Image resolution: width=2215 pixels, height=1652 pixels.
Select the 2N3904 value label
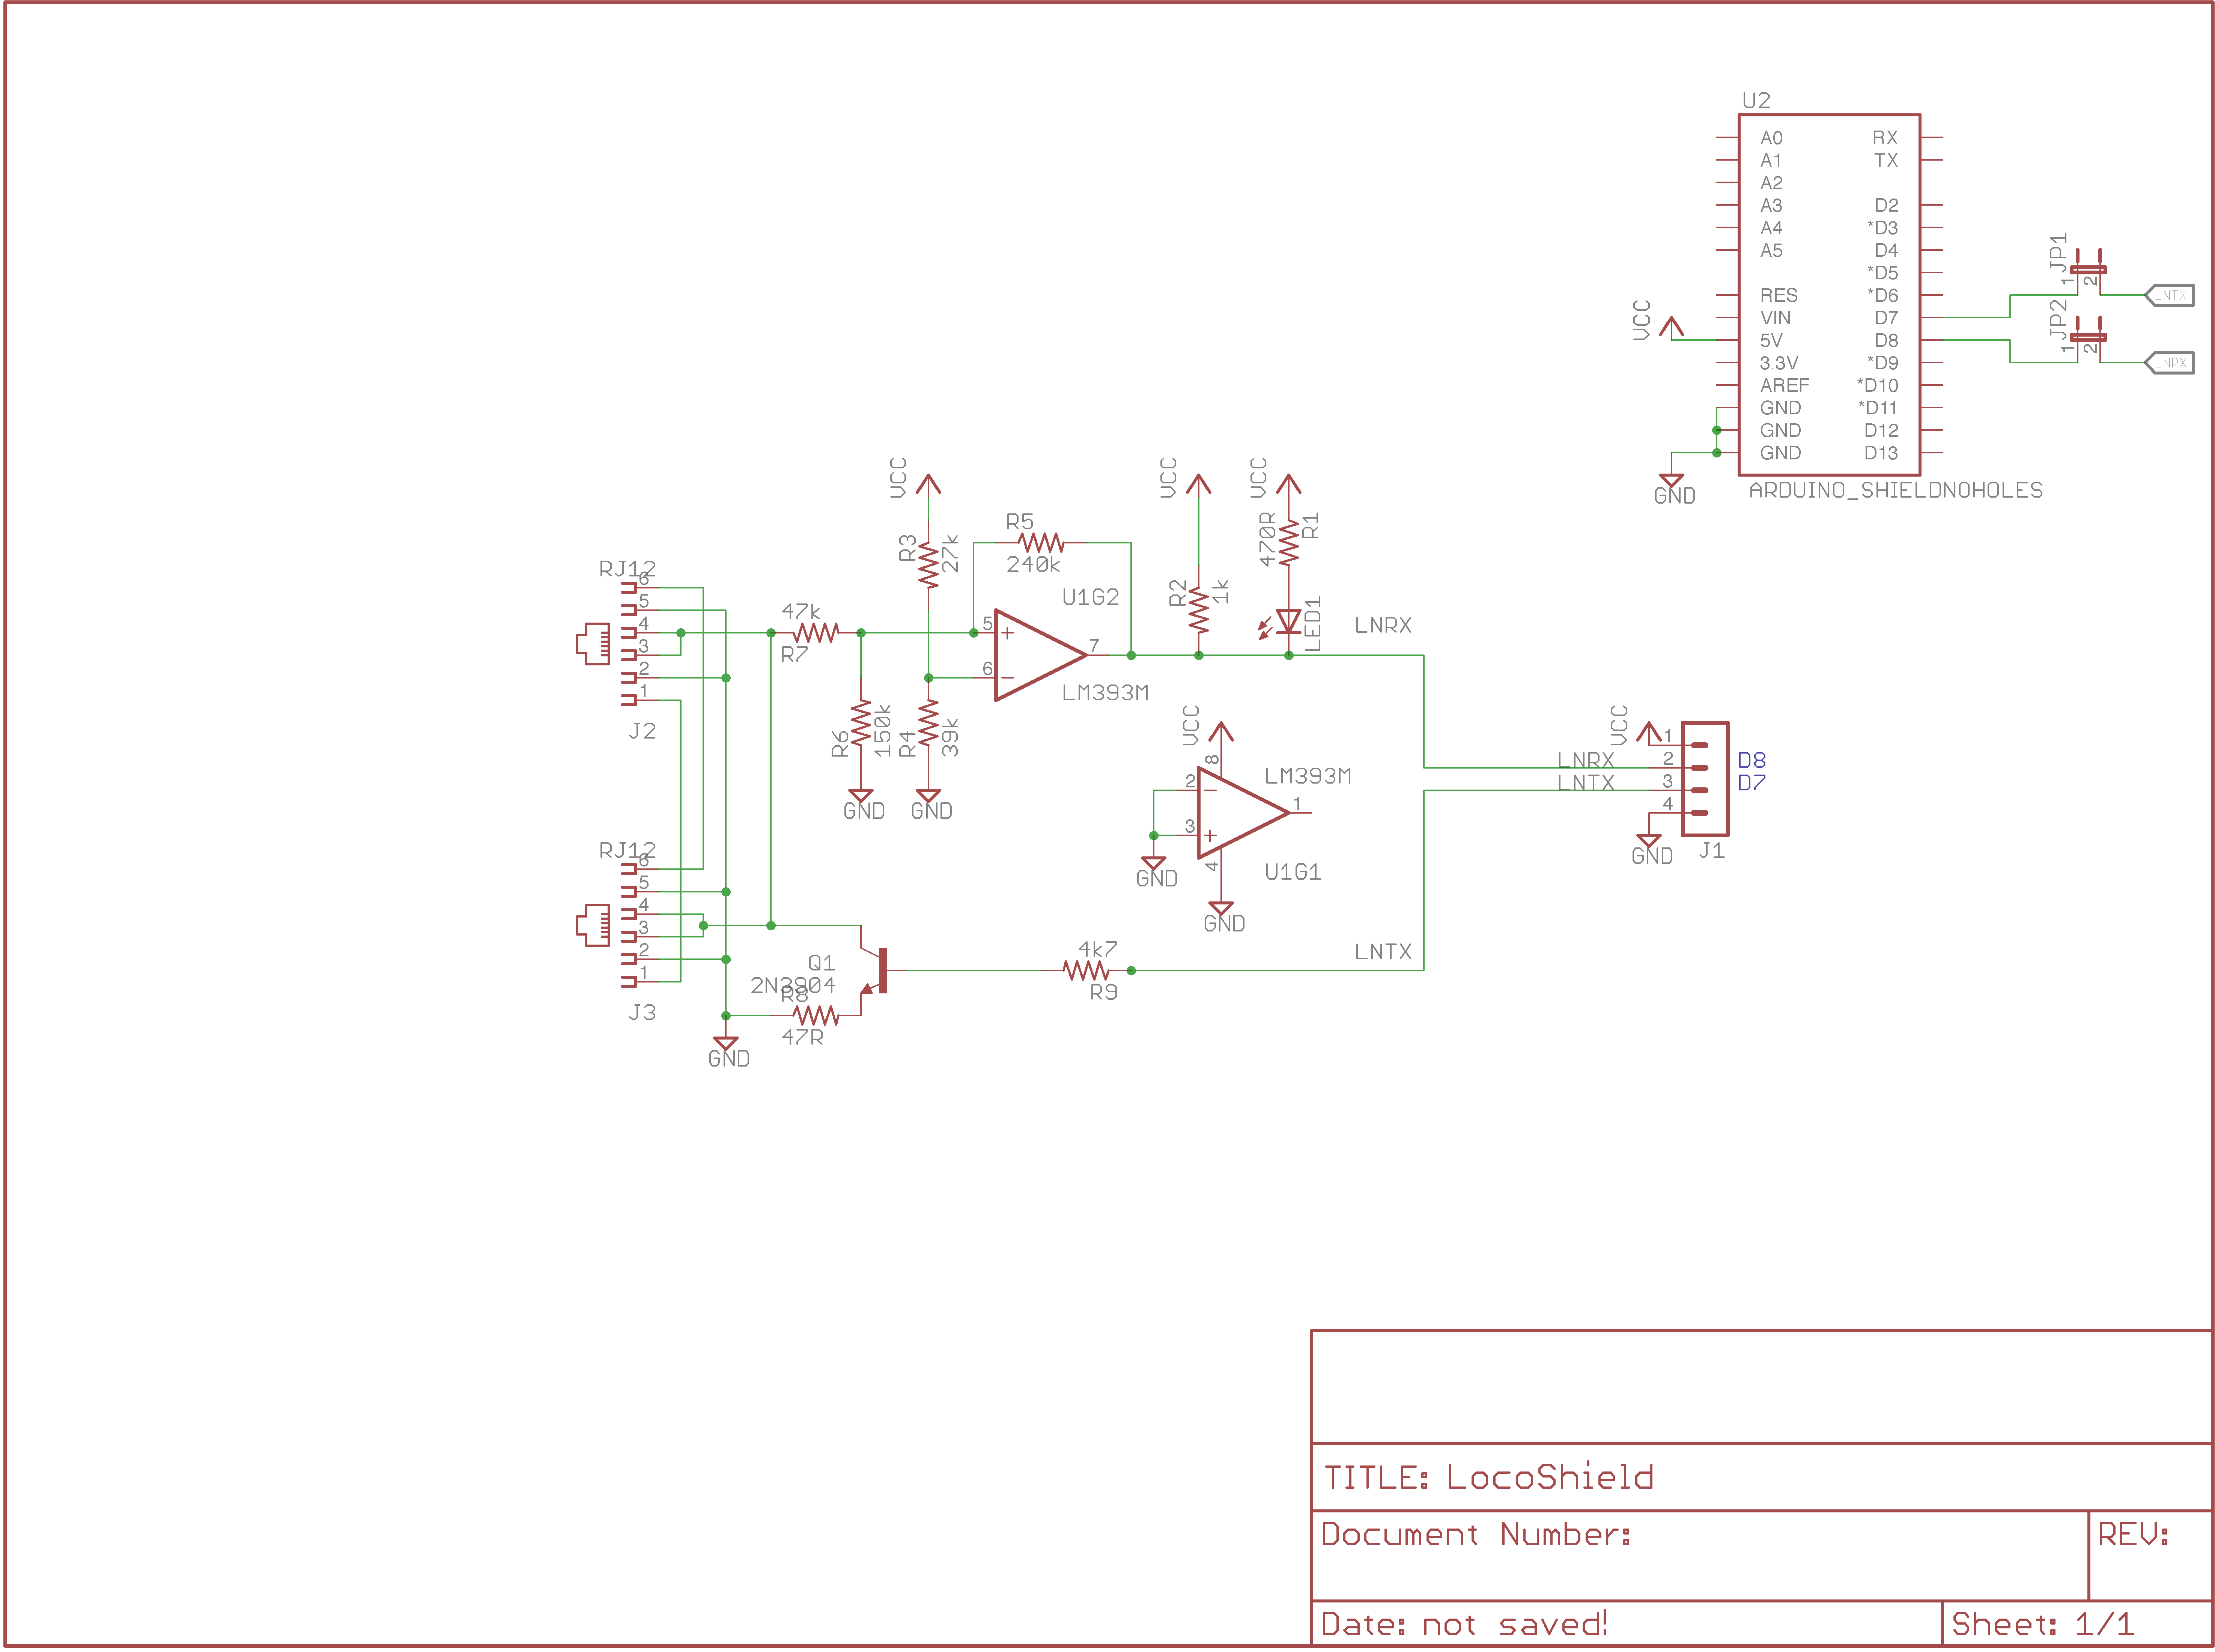pos(793,986)
